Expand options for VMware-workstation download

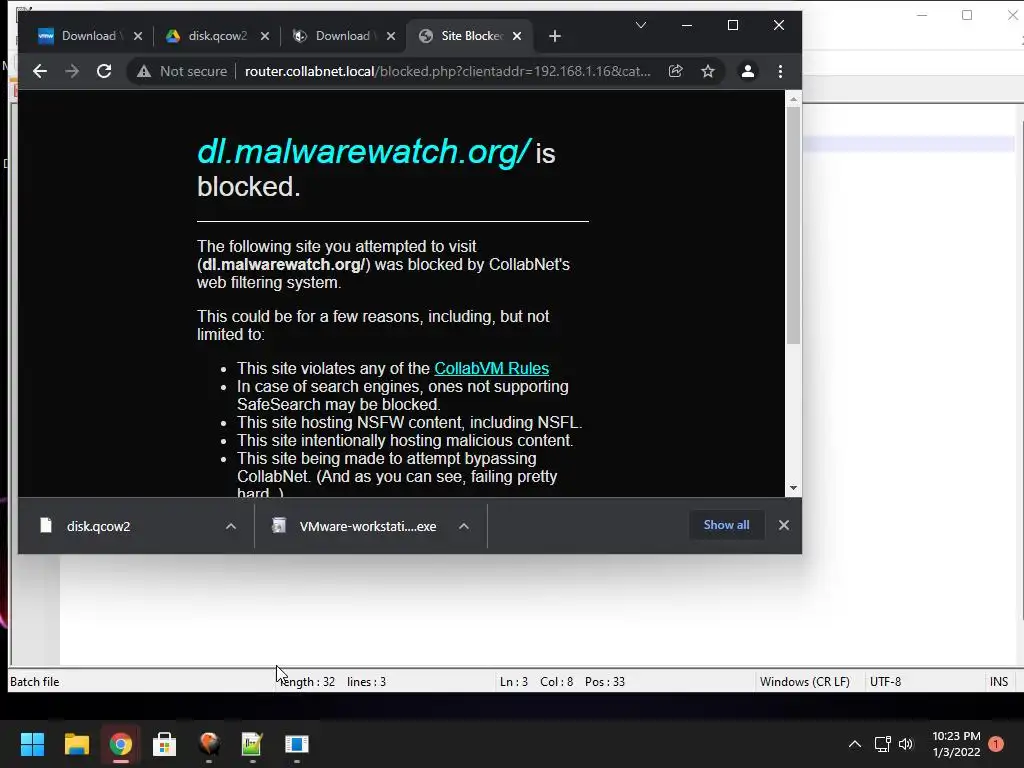[464, 526]
